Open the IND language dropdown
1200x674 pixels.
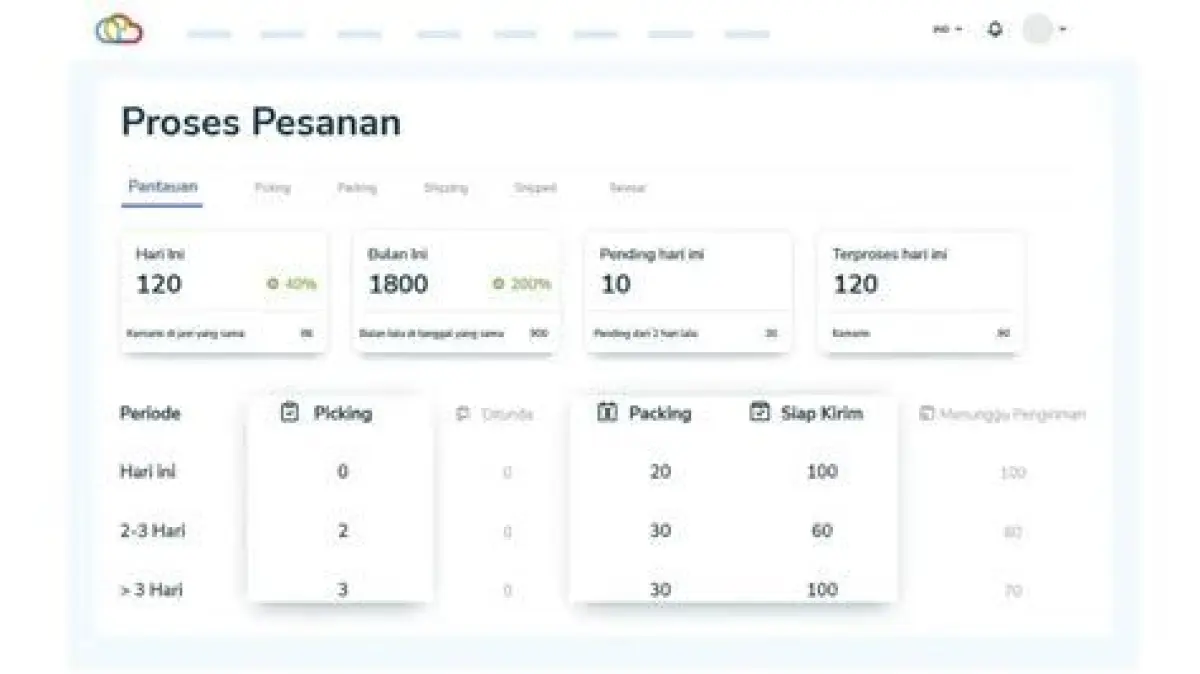click(x=947, y=29)
